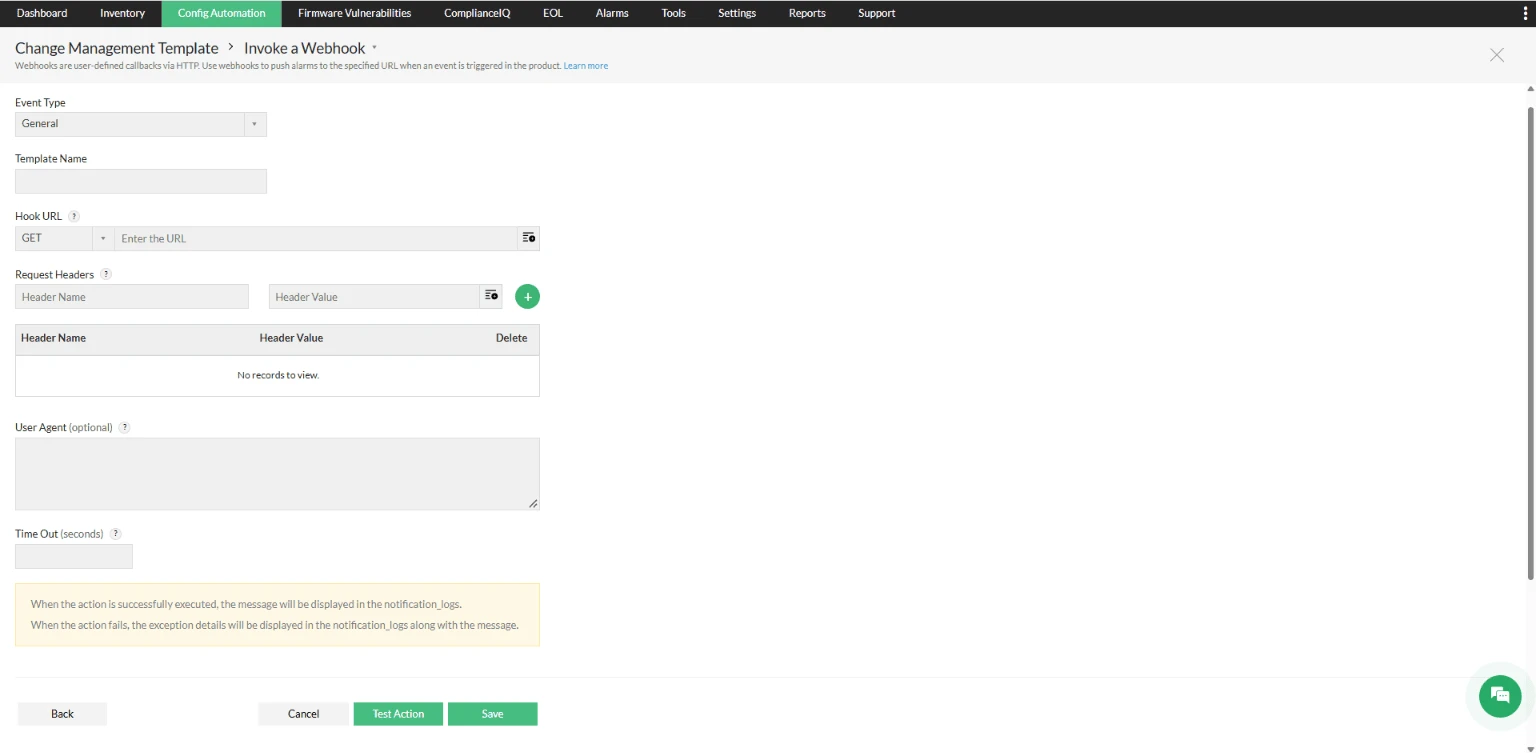Click the Hook URL help question mark
This screenshot has width=1536, height=753.
pos(74,216)
